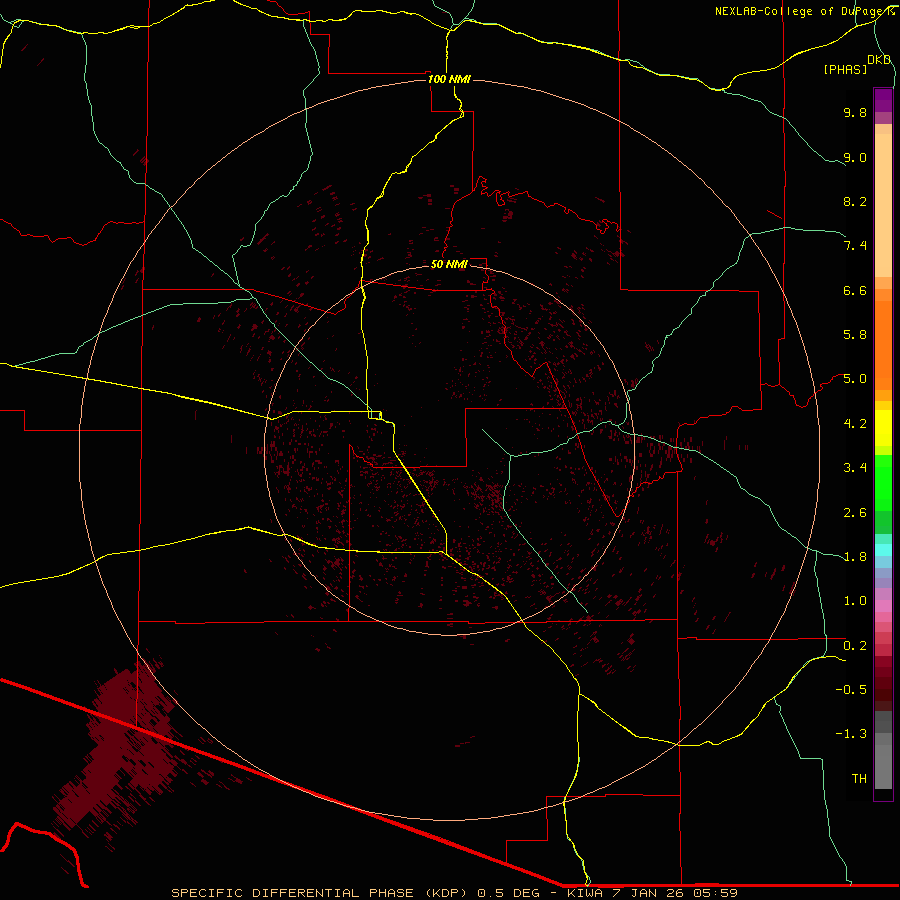Pick the cyan segment on the color bar
The image size is (900, 900).
[883, 549]
